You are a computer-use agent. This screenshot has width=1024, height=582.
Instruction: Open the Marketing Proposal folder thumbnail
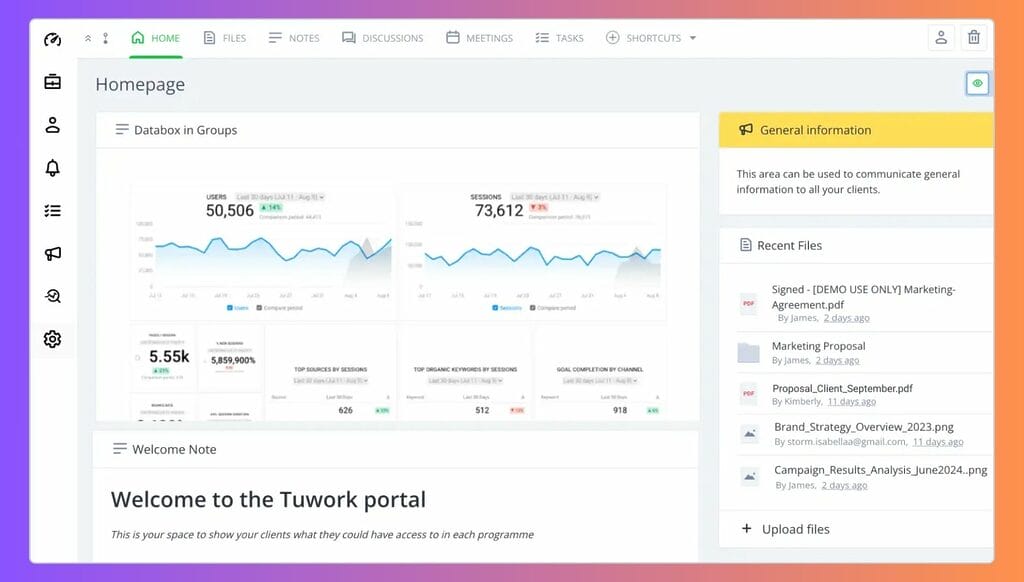coord(748,350)
